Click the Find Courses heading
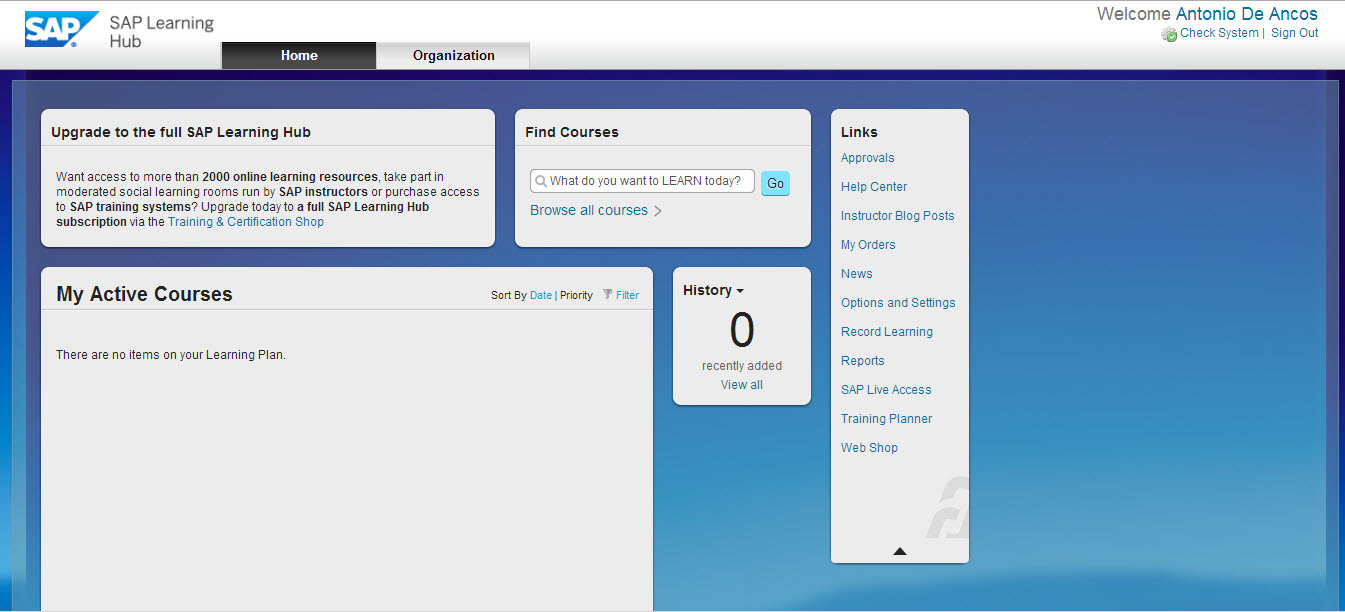1345x612 pixels. [x=572, y=132]
